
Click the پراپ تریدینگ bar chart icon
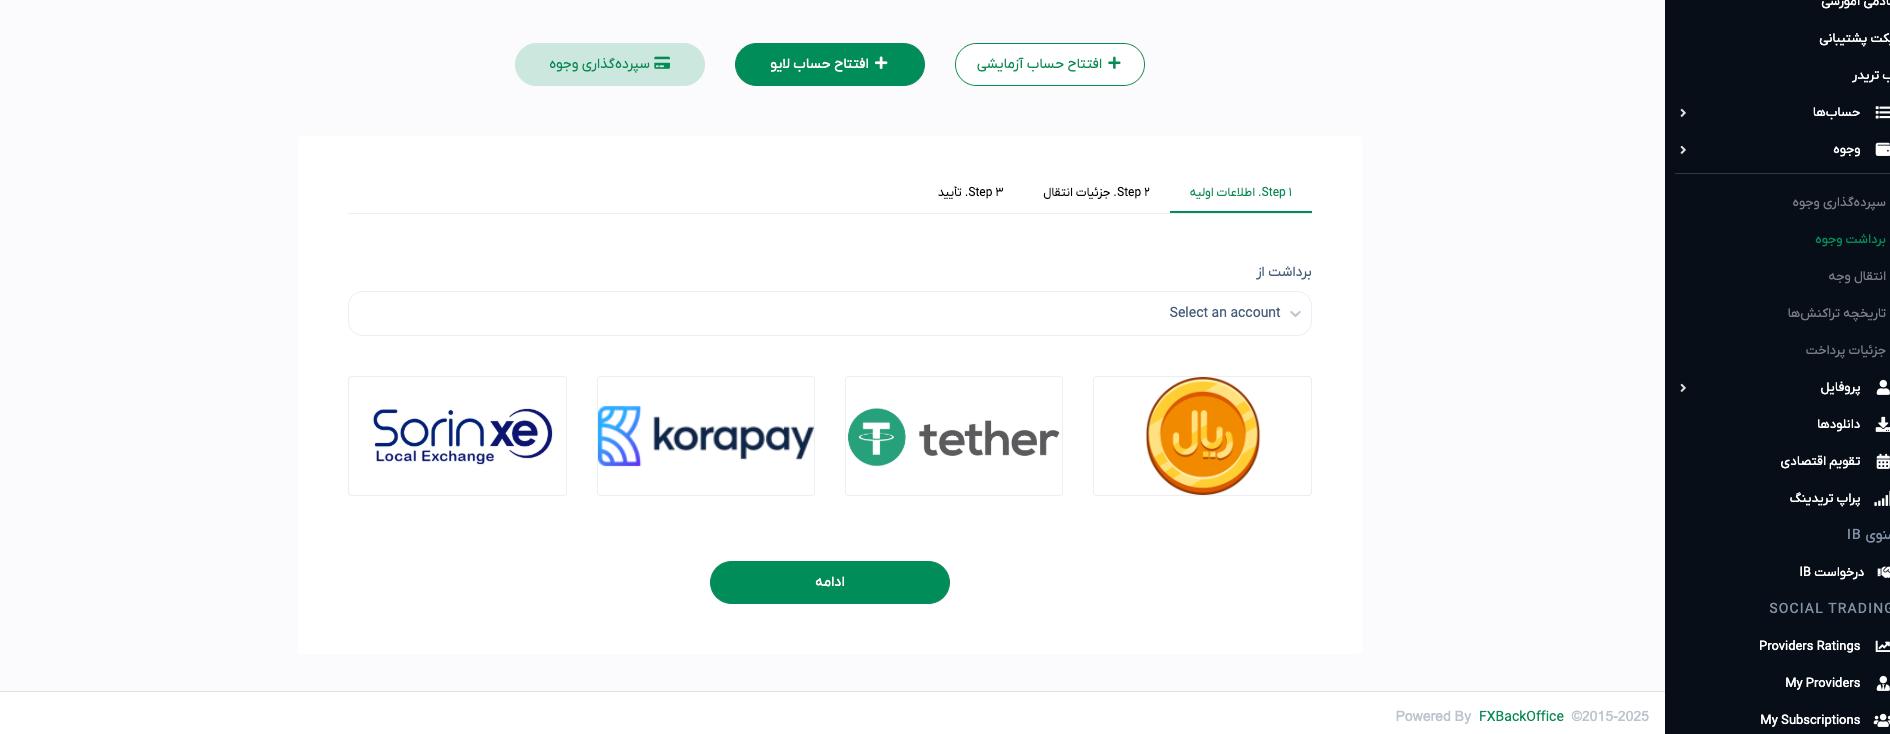click(x=1882, y=498)
